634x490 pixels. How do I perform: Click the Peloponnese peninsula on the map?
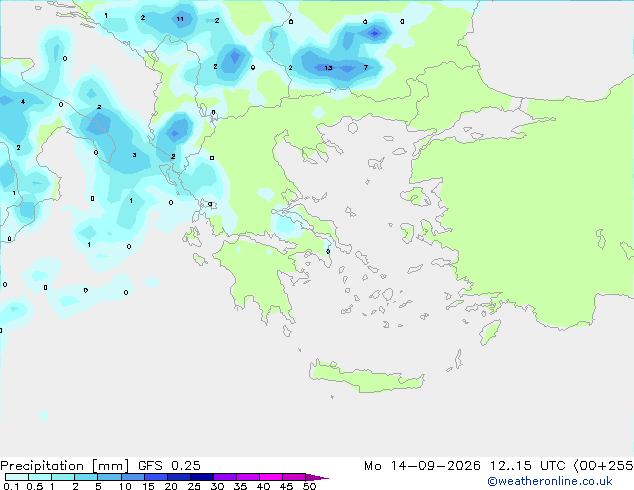click(x=259, y=275)
